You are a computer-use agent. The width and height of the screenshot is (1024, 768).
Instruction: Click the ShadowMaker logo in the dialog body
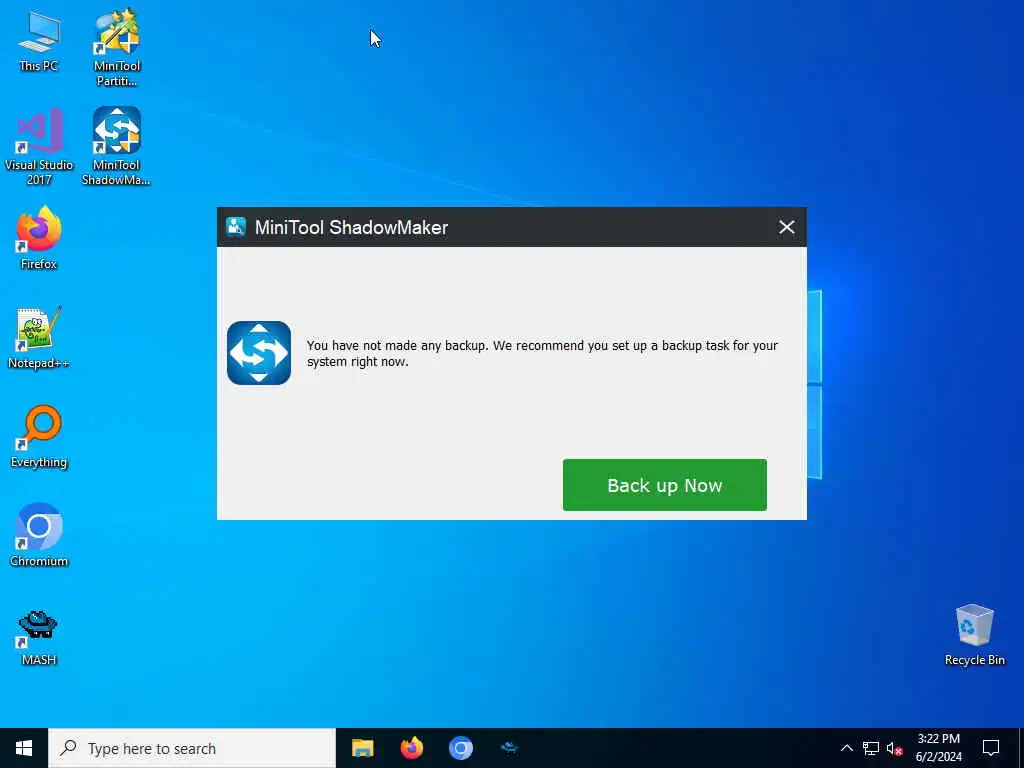[x=259, y=353]
